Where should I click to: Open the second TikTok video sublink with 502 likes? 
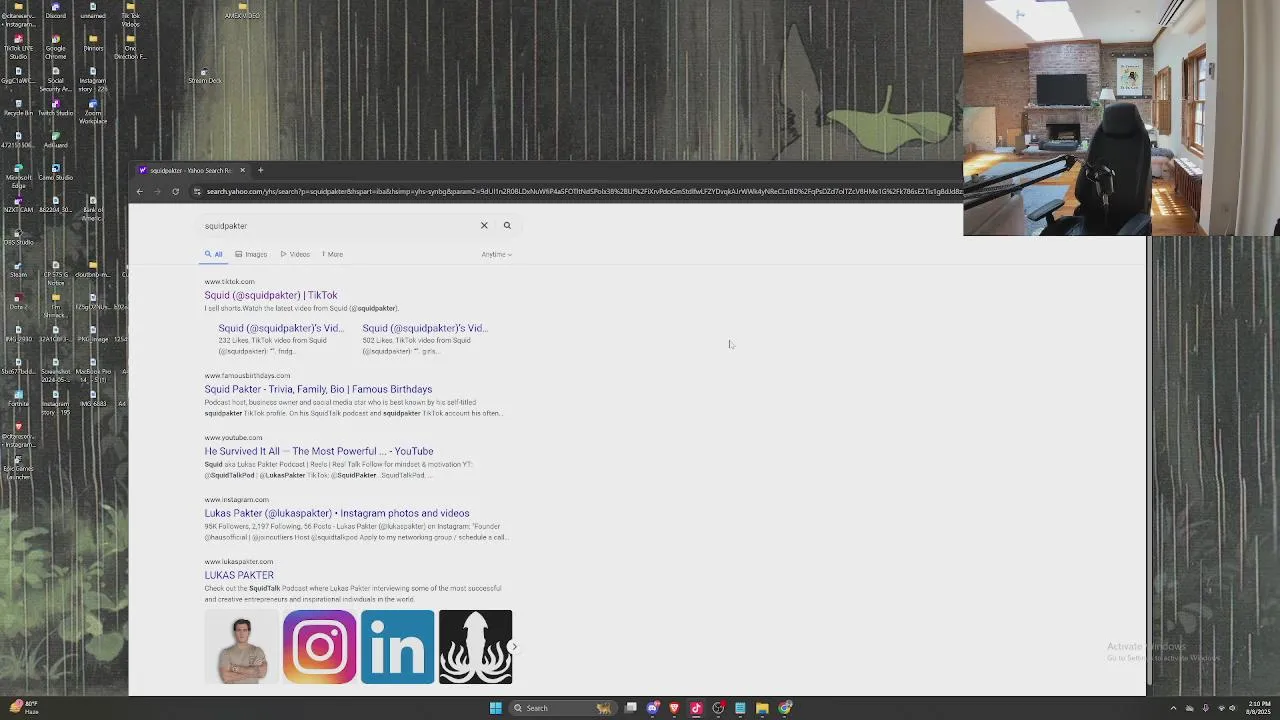coord(425,328)
